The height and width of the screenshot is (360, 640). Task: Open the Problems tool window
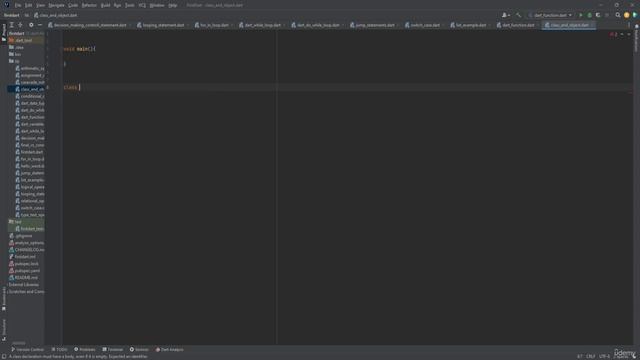(84, 349)
